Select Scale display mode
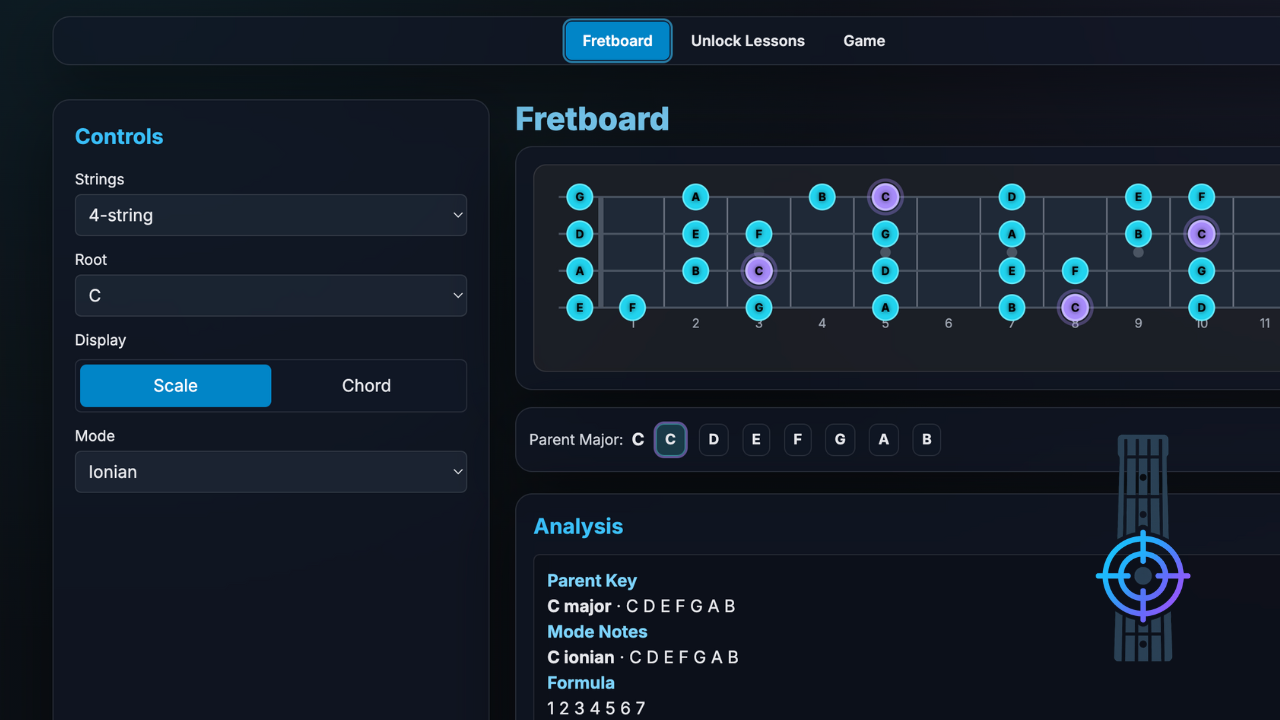 175,386
